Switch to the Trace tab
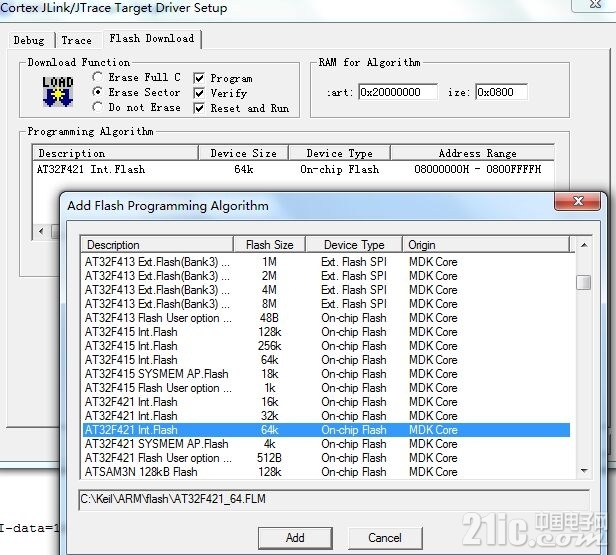The image size is (616, 555). pyautogui.click(x=77, y=40)
